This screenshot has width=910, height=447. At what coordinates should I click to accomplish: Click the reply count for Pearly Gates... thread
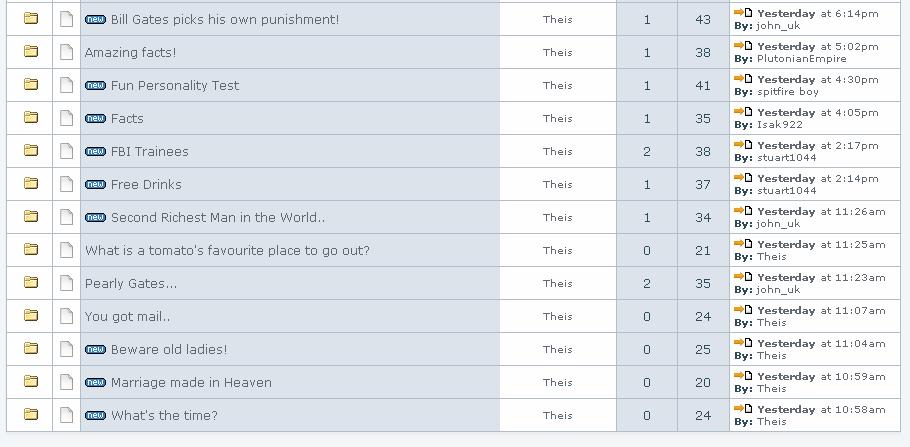tap(647, 283)
